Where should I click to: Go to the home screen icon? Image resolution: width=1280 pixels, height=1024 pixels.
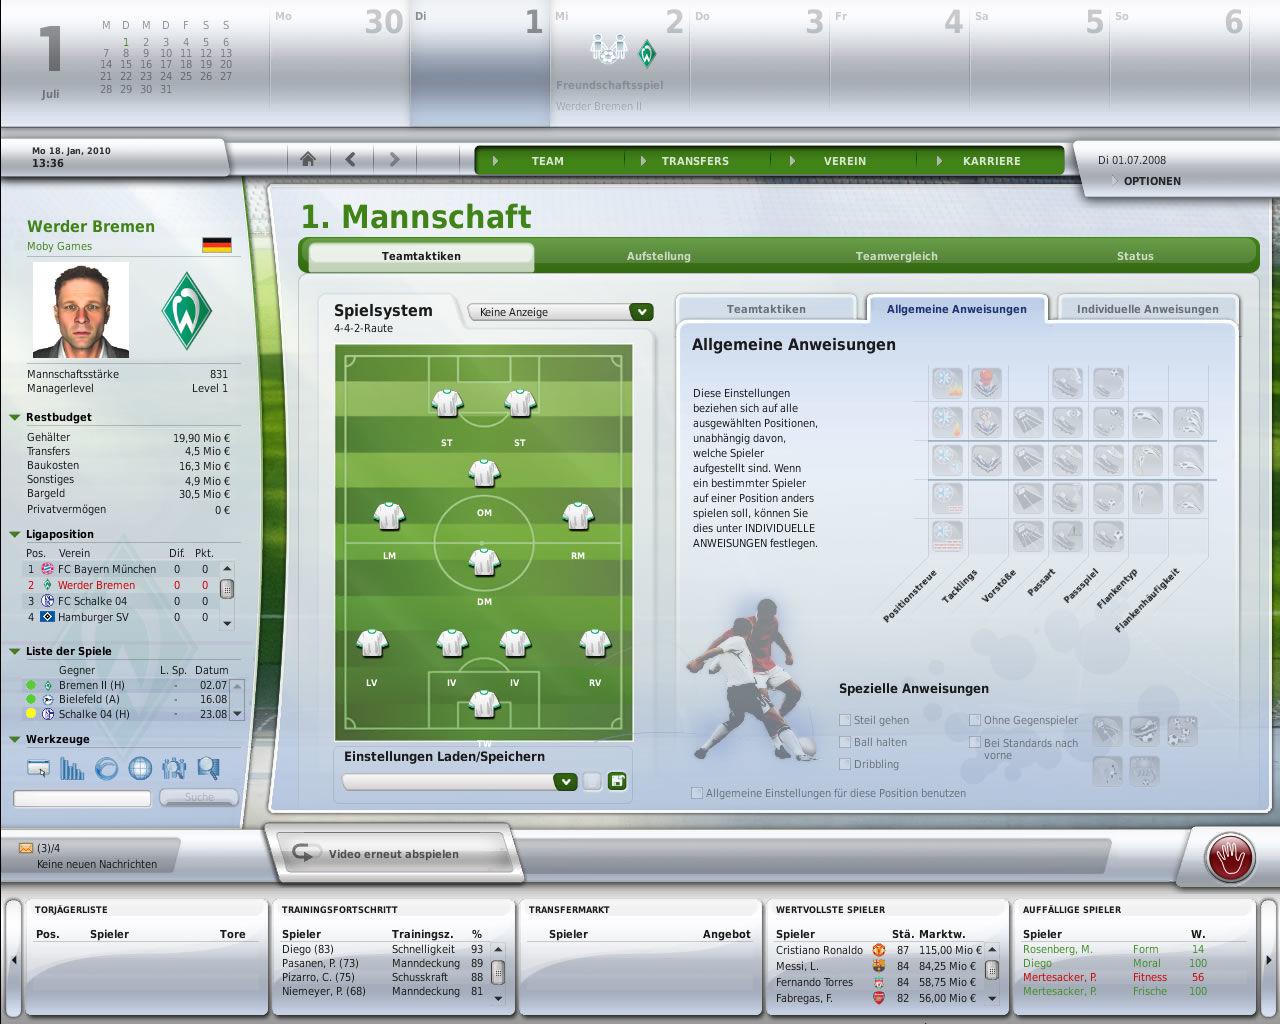[x=308, y=159]
